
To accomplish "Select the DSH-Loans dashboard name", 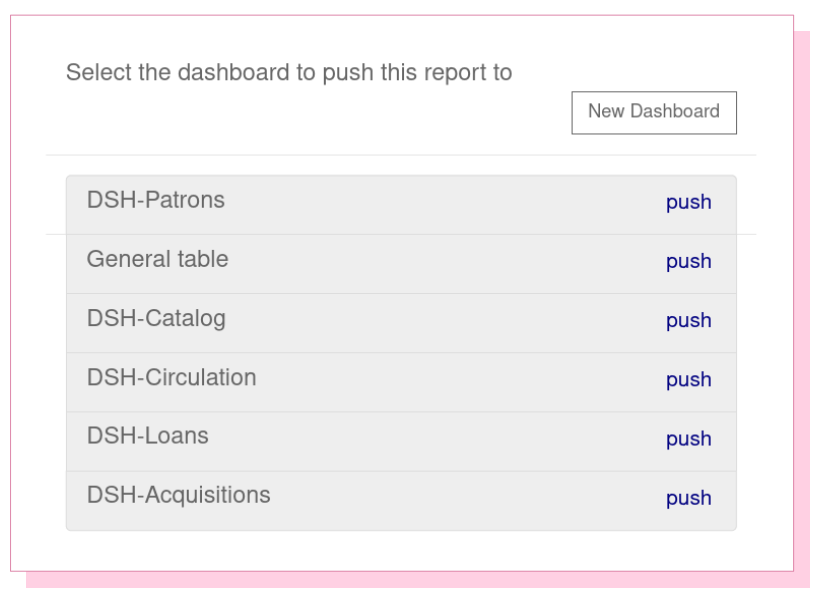I will tap(147, 436).
